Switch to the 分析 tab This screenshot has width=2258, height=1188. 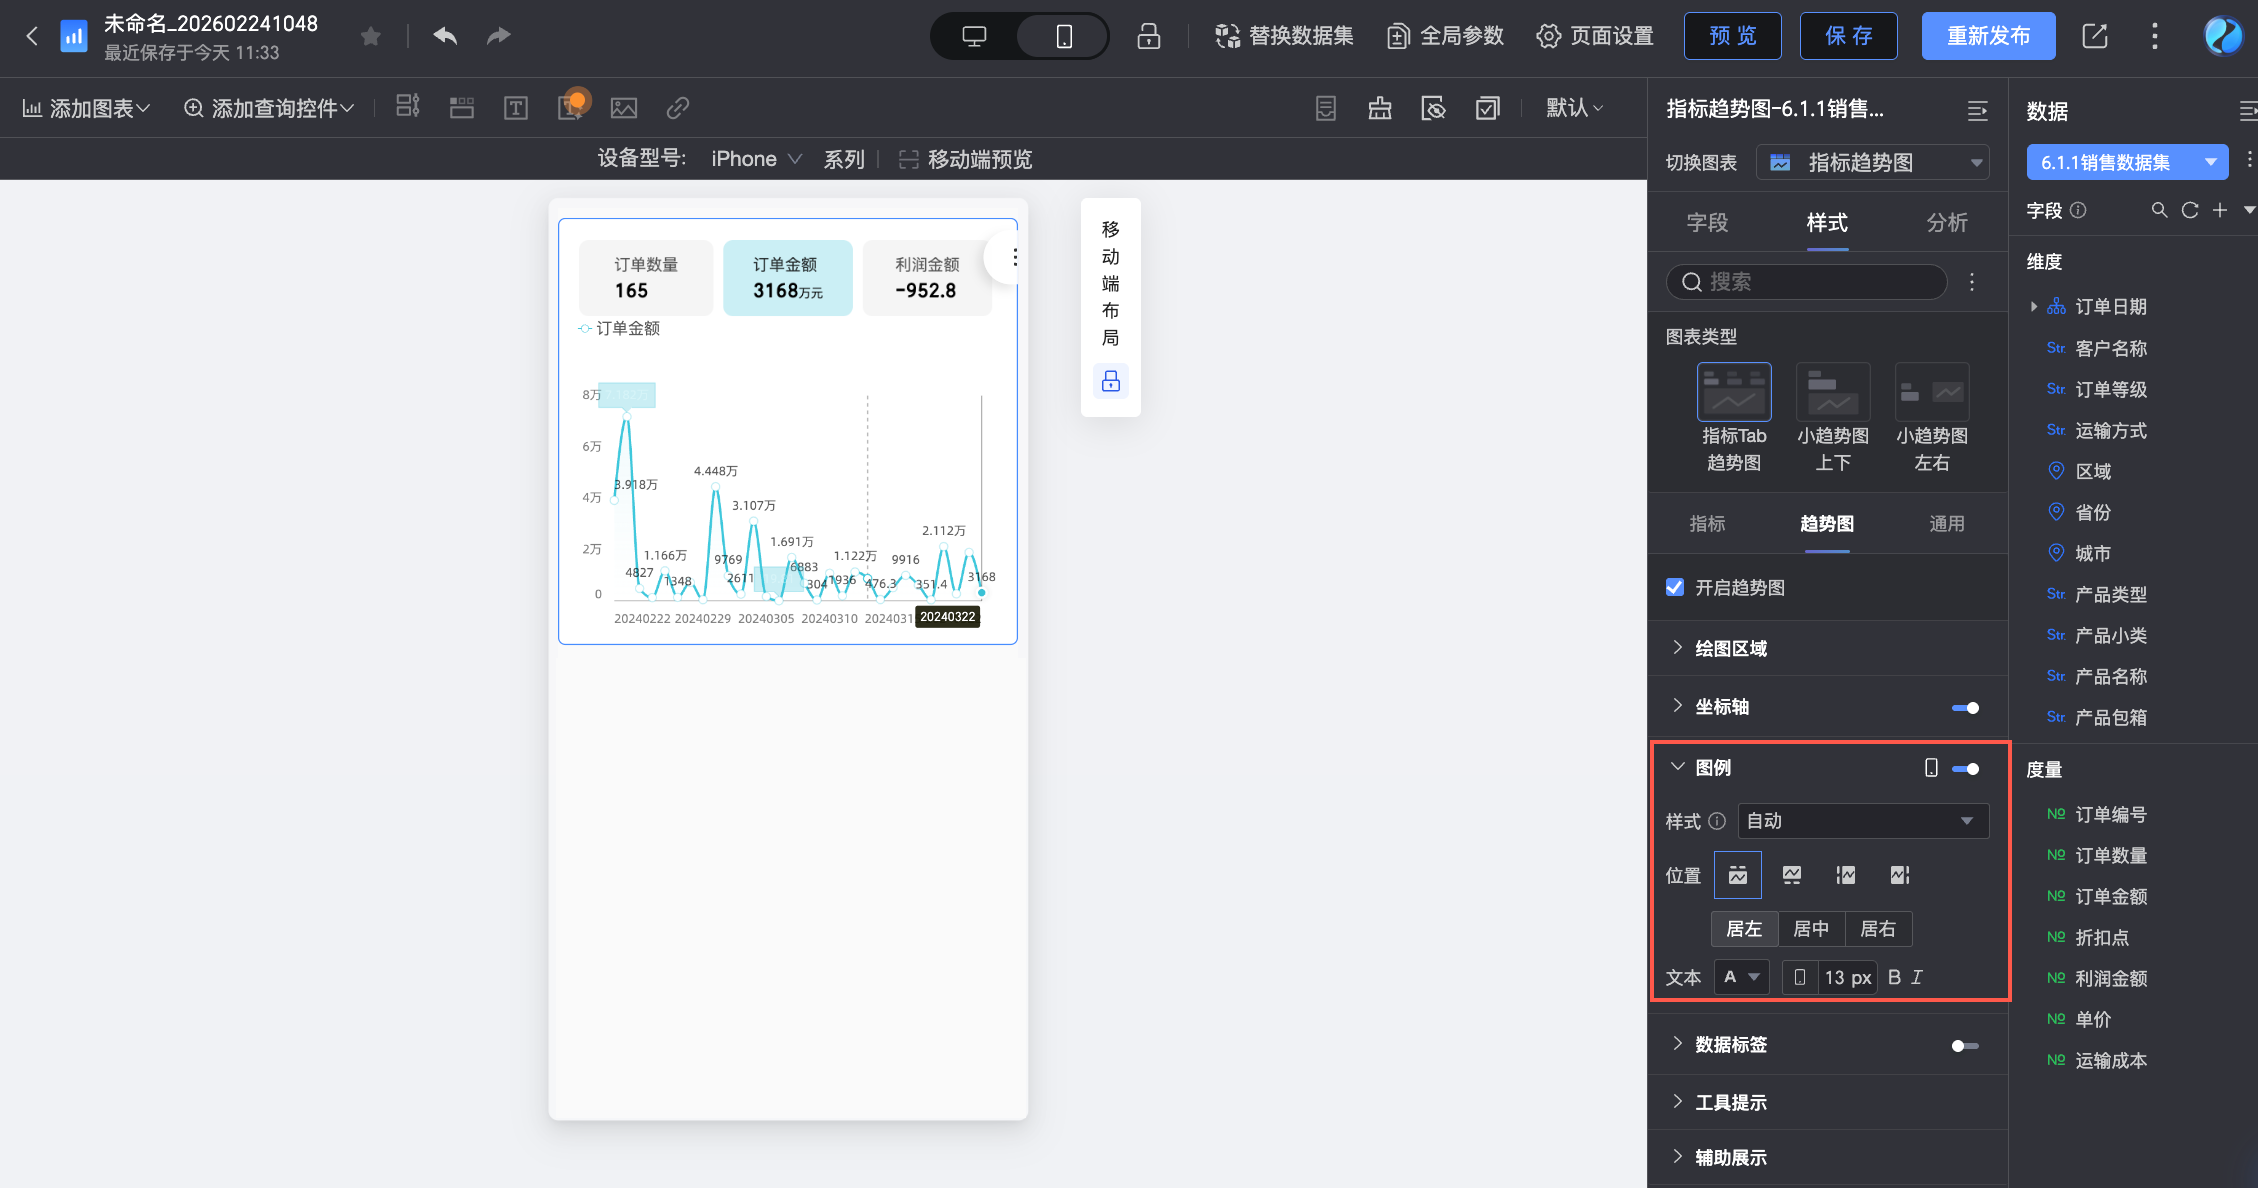click(1946, 222)
